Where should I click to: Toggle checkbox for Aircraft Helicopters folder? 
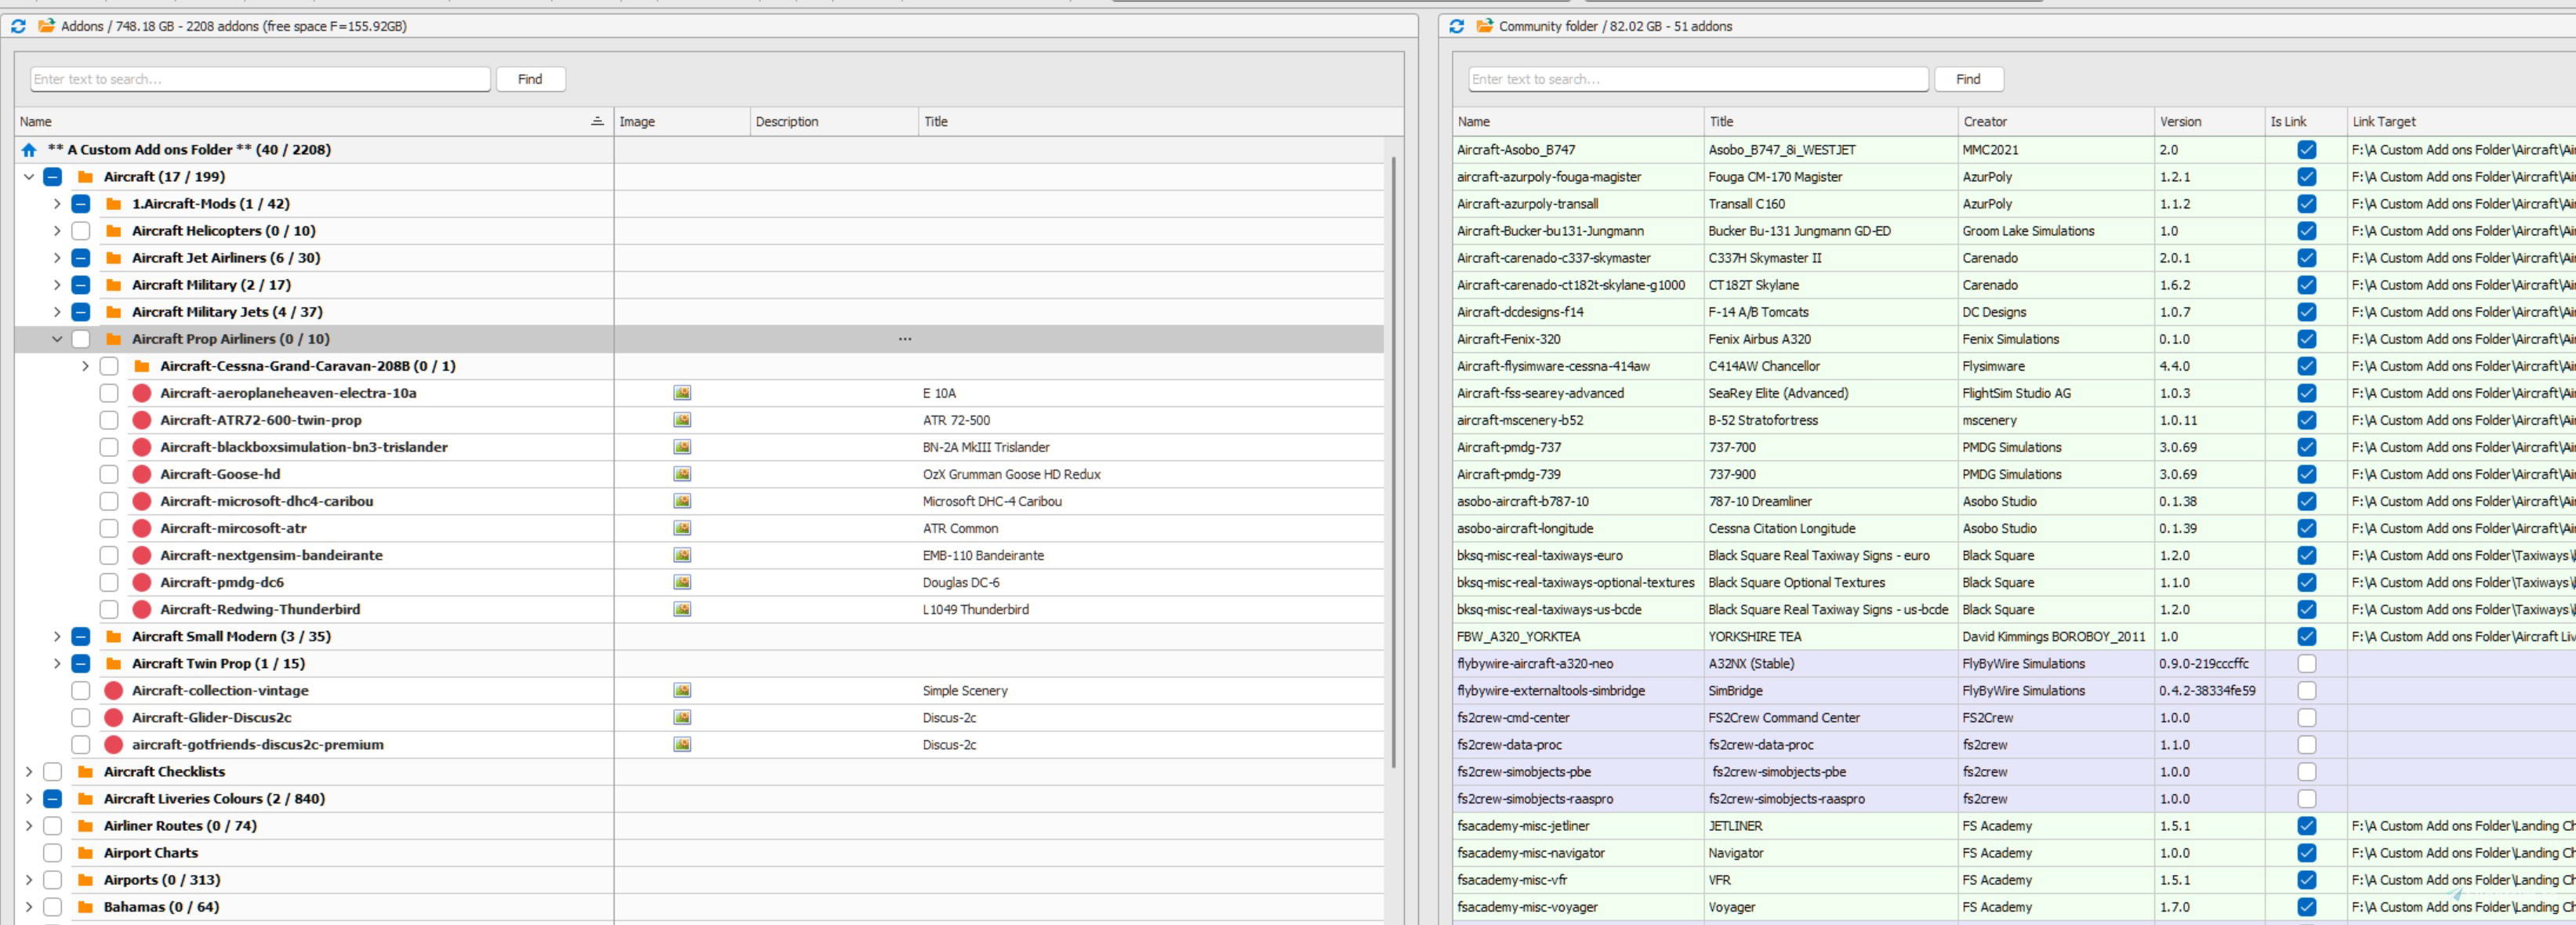(81, 231)
